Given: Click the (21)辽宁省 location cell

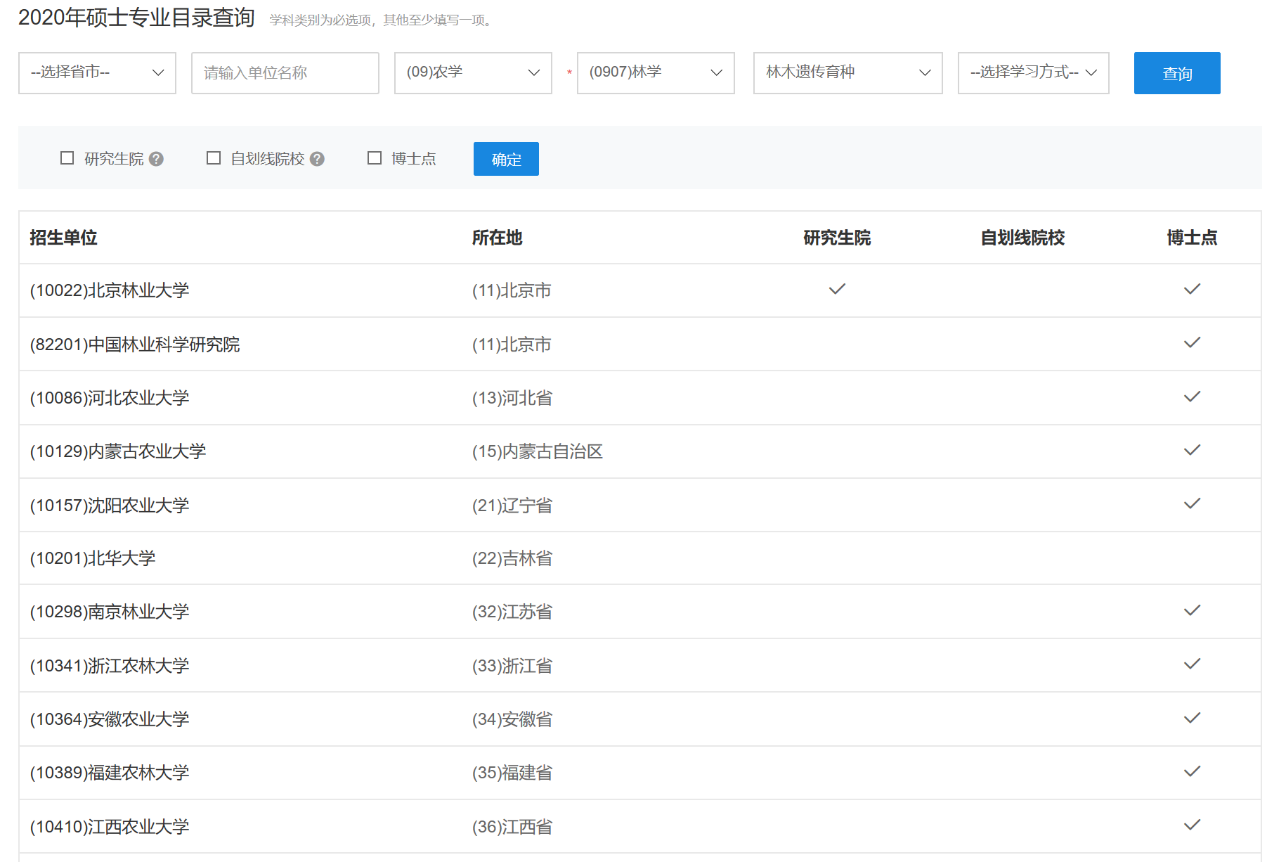Looking at the screenshot, I should (512, 505).
